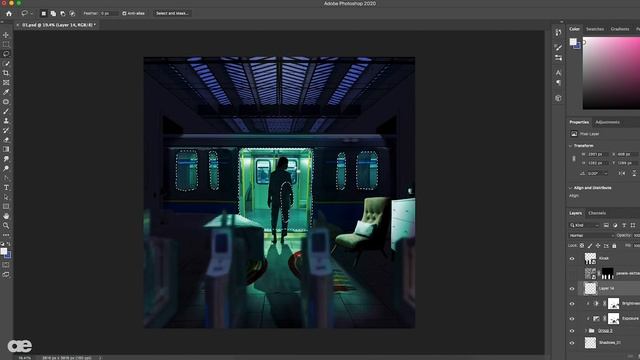The height and width of the screenshot is (360, 640).
Task: Hide the Shadows_01 layer
Action: (572, 343)
